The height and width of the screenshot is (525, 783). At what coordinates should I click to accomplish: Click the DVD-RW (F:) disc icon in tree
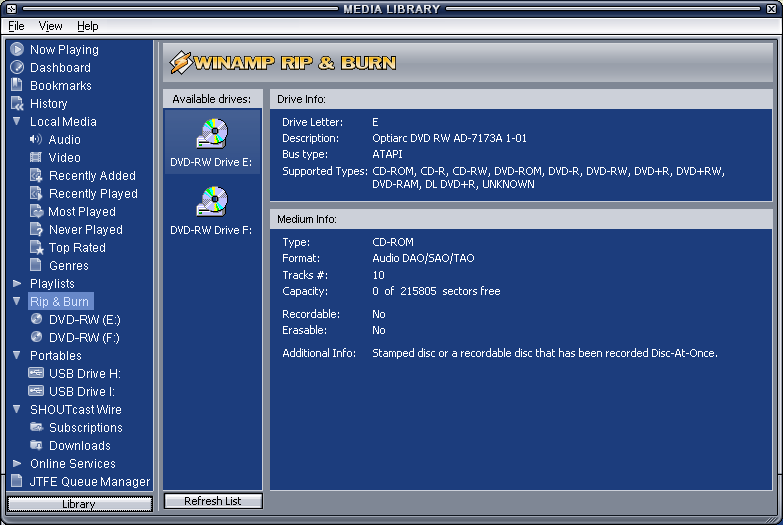pos(36,337)
